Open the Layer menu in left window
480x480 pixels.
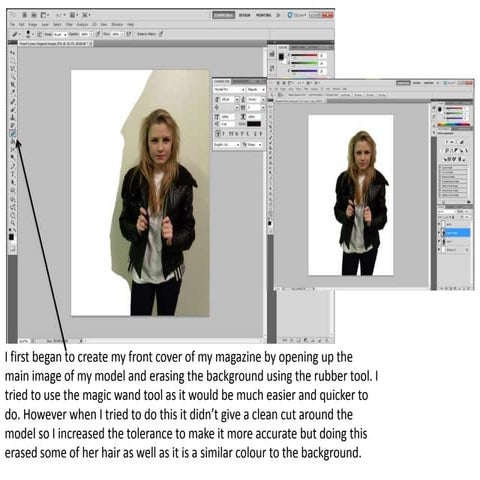coord(45,25)
